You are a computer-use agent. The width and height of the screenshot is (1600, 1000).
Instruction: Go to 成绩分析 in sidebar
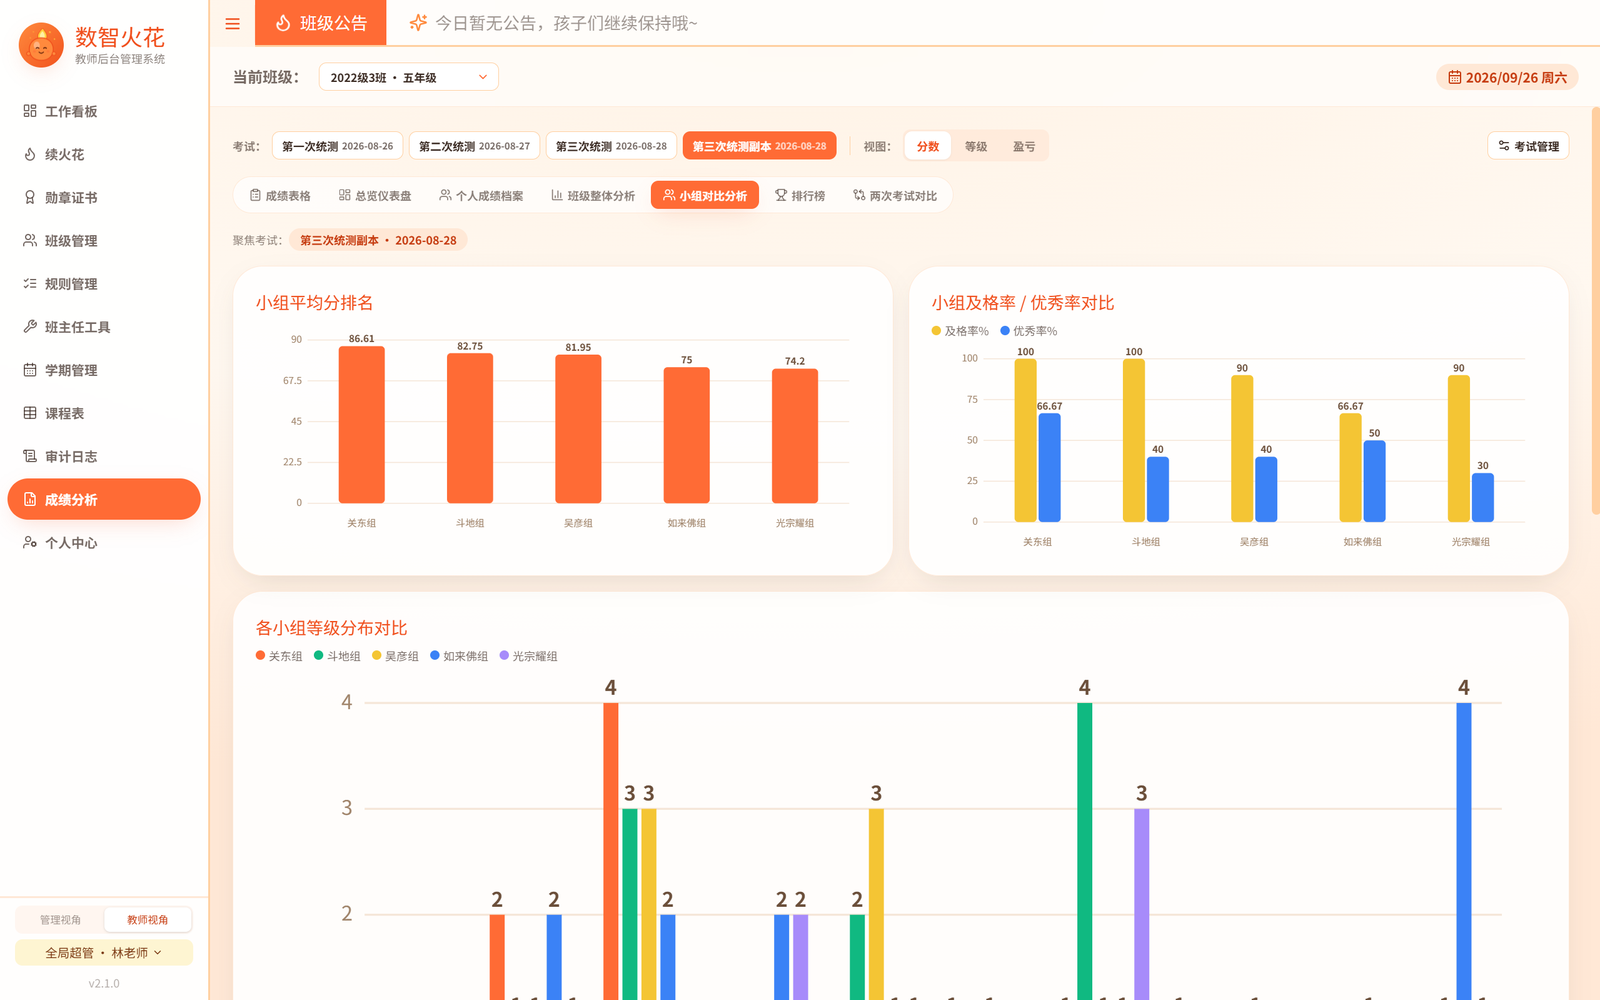(x=104, y=499)
